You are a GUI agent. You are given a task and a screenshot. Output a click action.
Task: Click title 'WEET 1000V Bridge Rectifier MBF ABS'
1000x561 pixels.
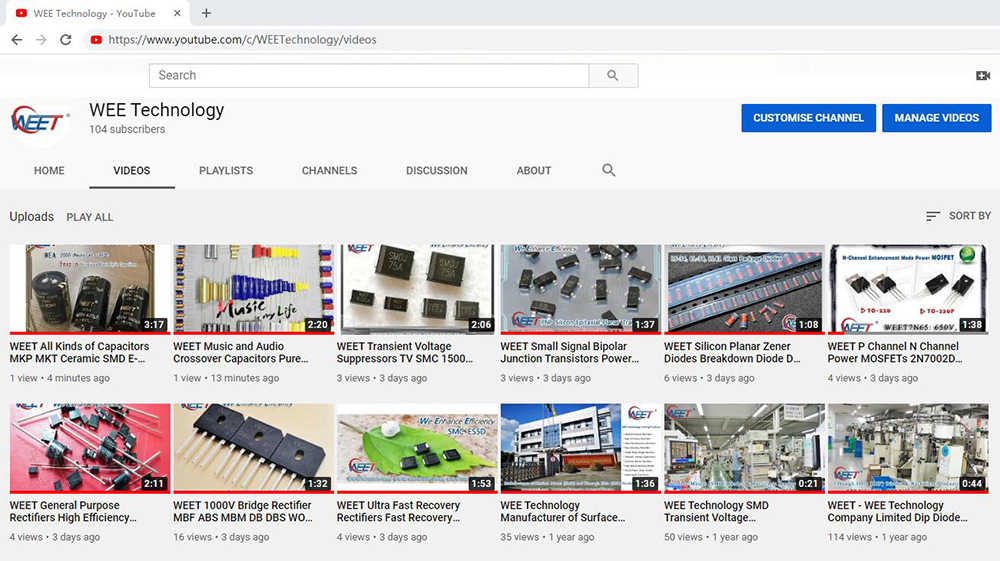[x=243, y=511]
